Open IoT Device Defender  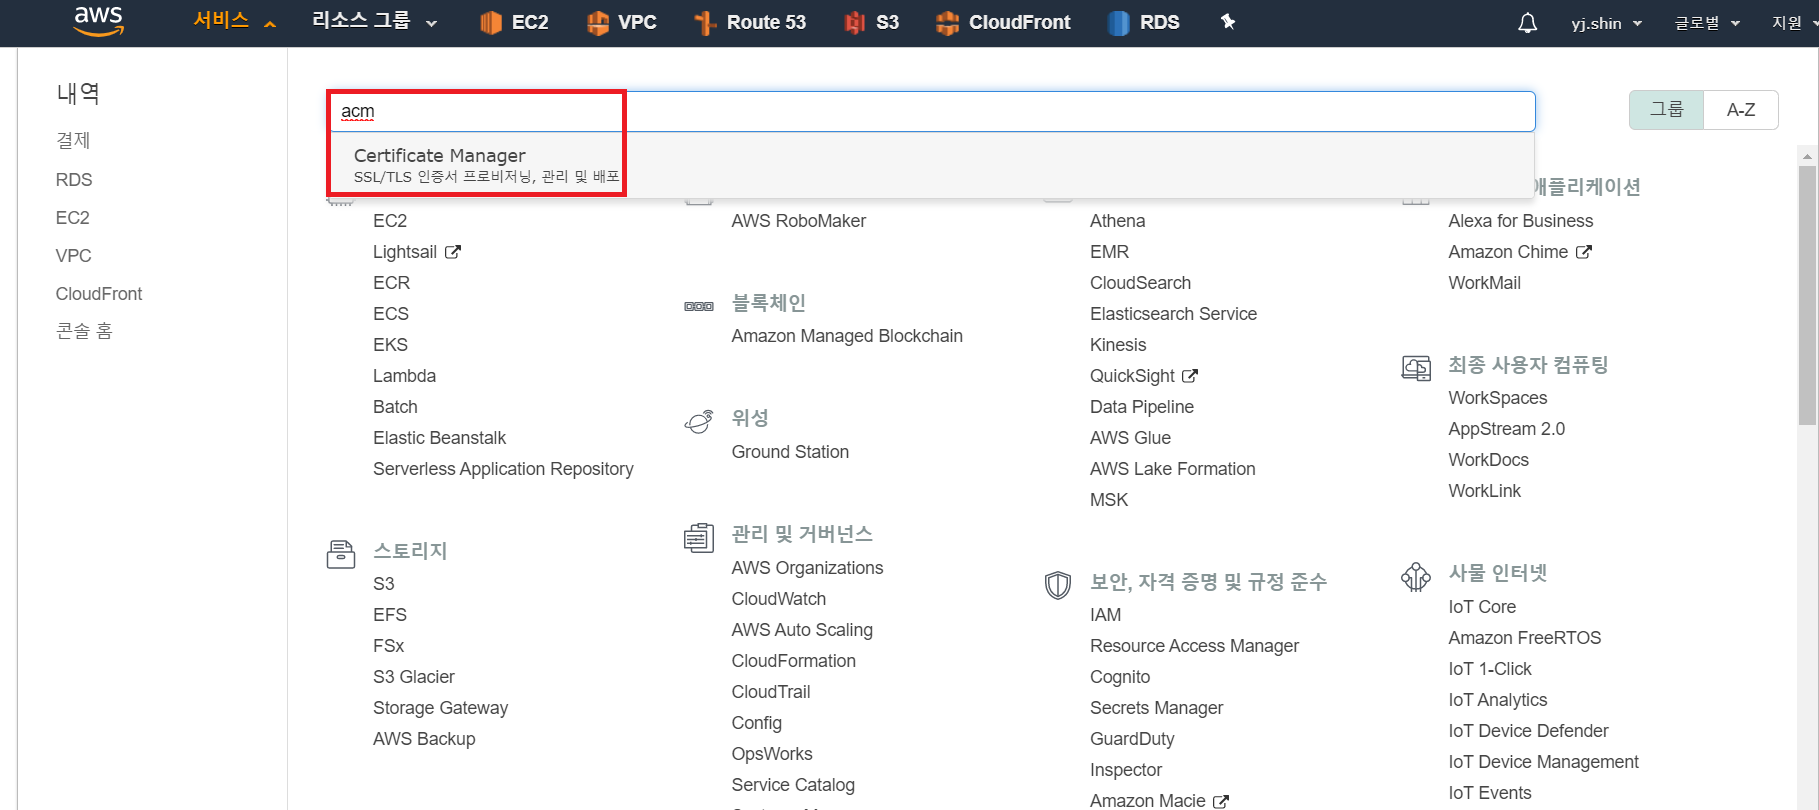[1528, 731]
